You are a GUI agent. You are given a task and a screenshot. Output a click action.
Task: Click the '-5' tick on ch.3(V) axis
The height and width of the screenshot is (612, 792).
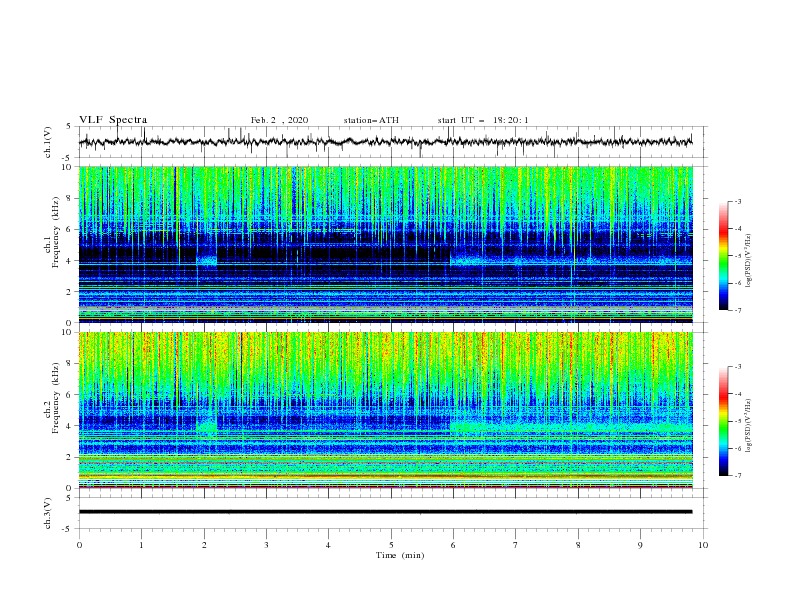tap(68, 529)
